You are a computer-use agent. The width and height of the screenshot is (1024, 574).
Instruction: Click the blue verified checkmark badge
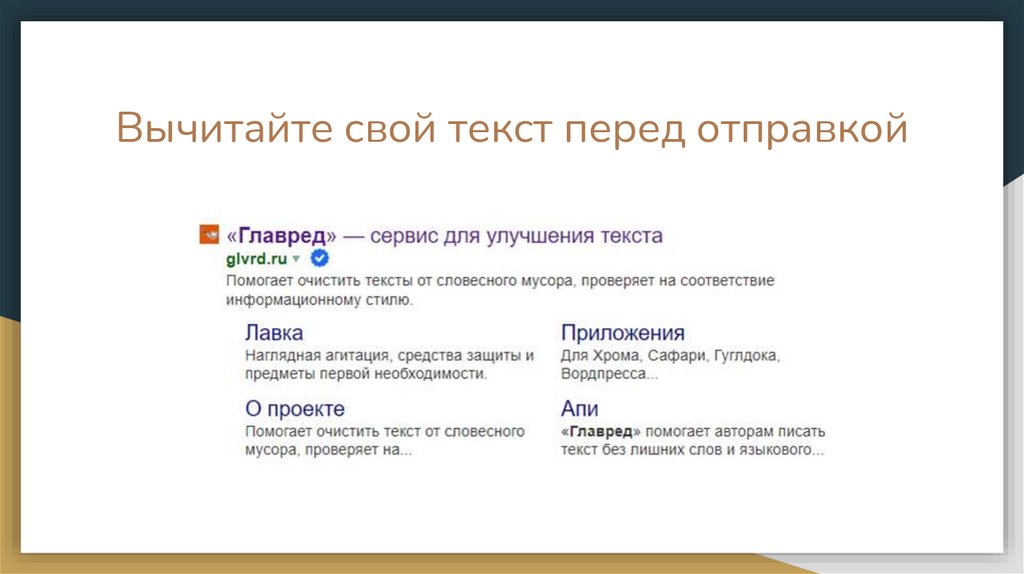click(x=319, y=259)
